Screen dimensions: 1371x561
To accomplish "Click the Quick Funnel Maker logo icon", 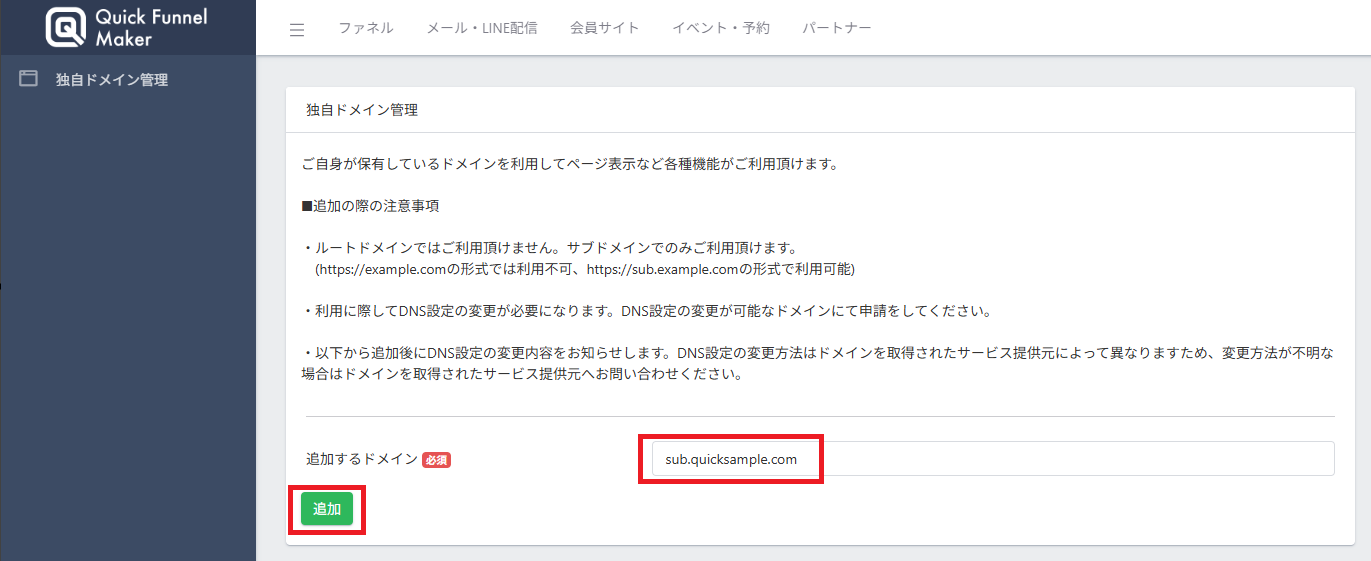I will coord(66,27).
